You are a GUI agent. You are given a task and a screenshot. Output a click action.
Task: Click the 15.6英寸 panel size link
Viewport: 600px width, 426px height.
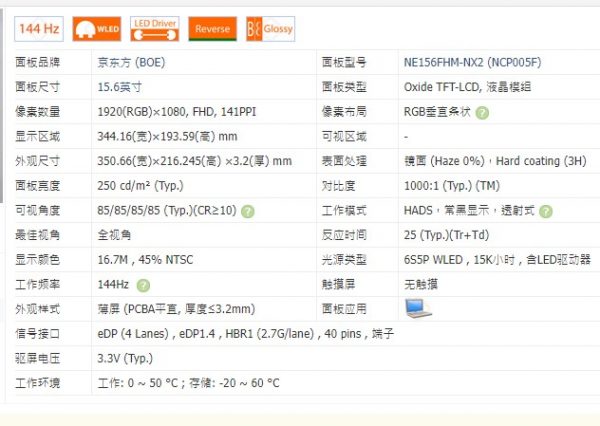[x=119, y=87]
